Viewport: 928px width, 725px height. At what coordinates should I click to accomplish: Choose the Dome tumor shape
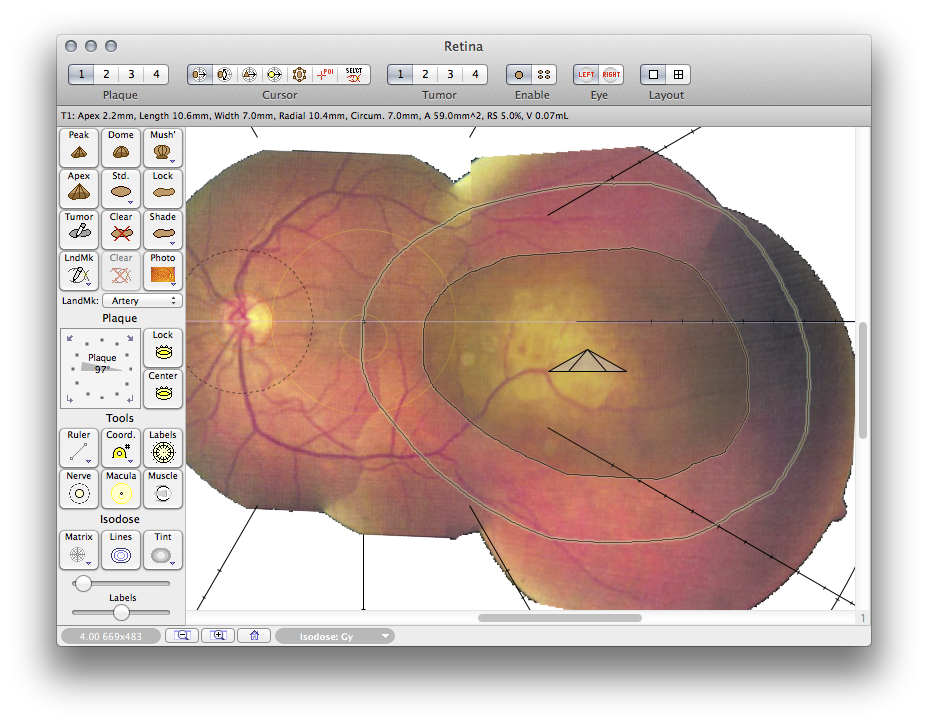pos(121,147)
